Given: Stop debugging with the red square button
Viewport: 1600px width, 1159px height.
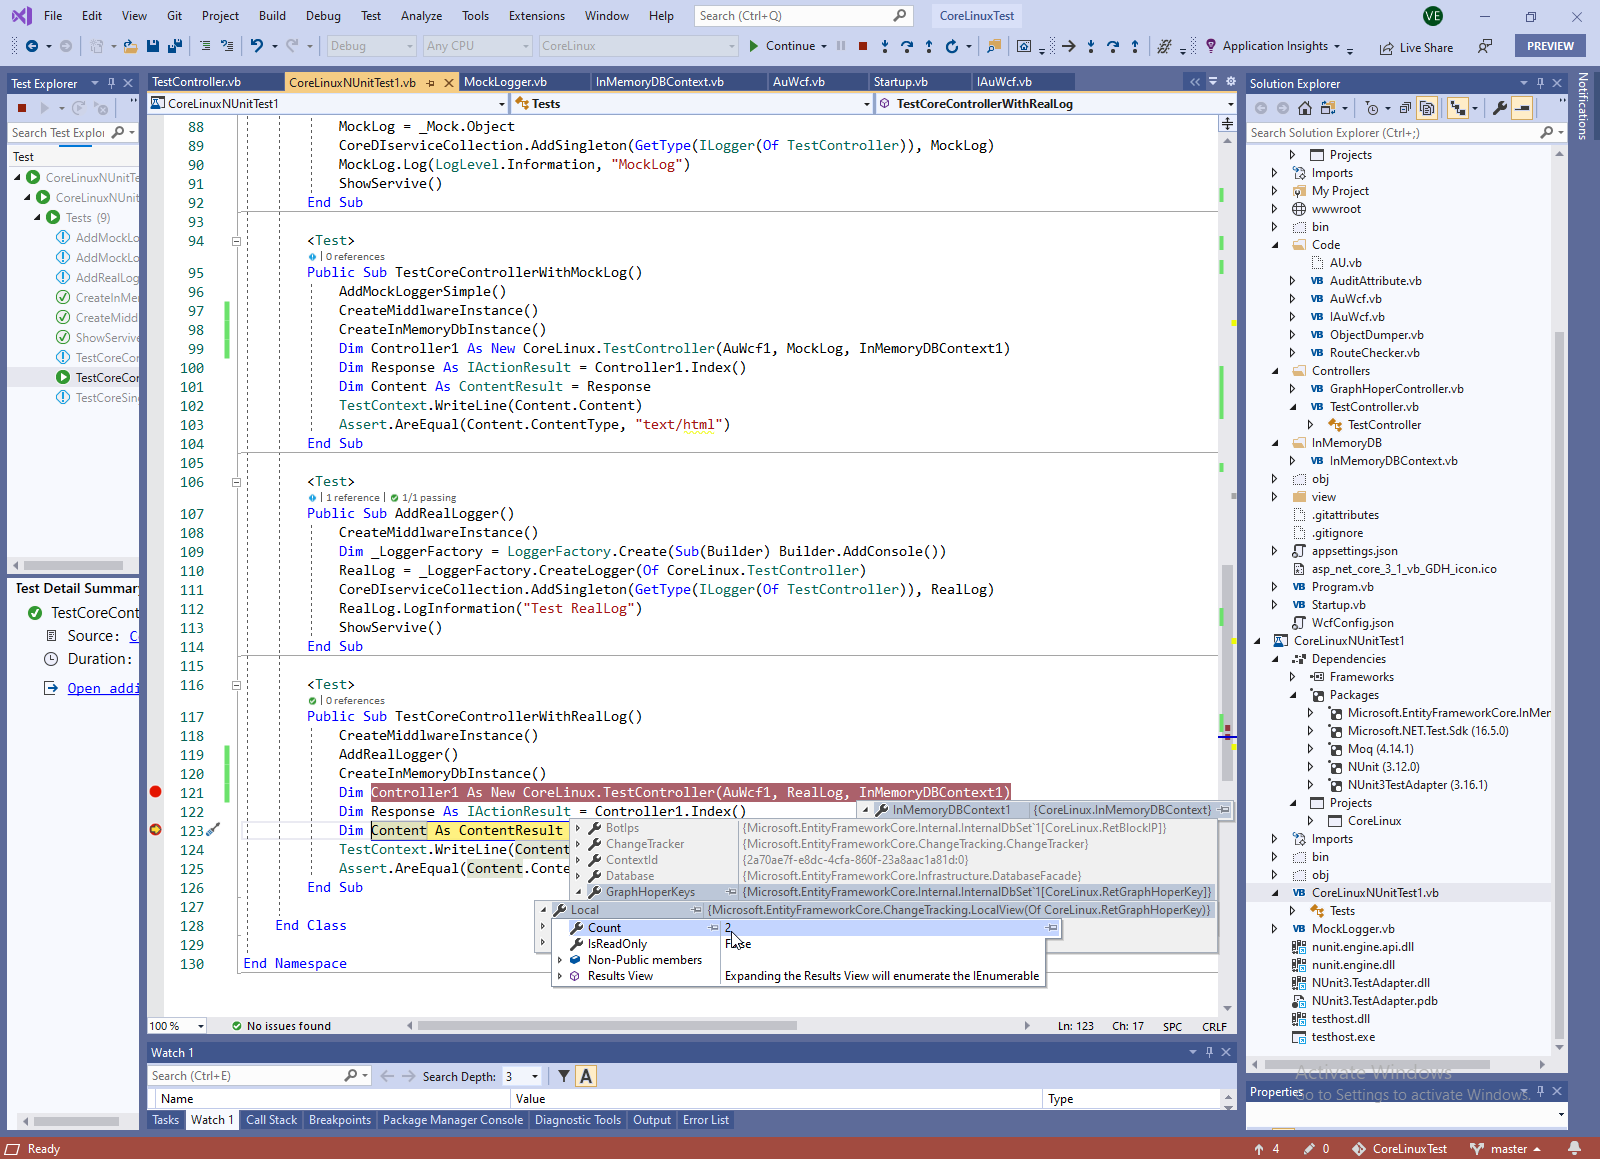Looking at the screenshot, I should click(862, 46).
